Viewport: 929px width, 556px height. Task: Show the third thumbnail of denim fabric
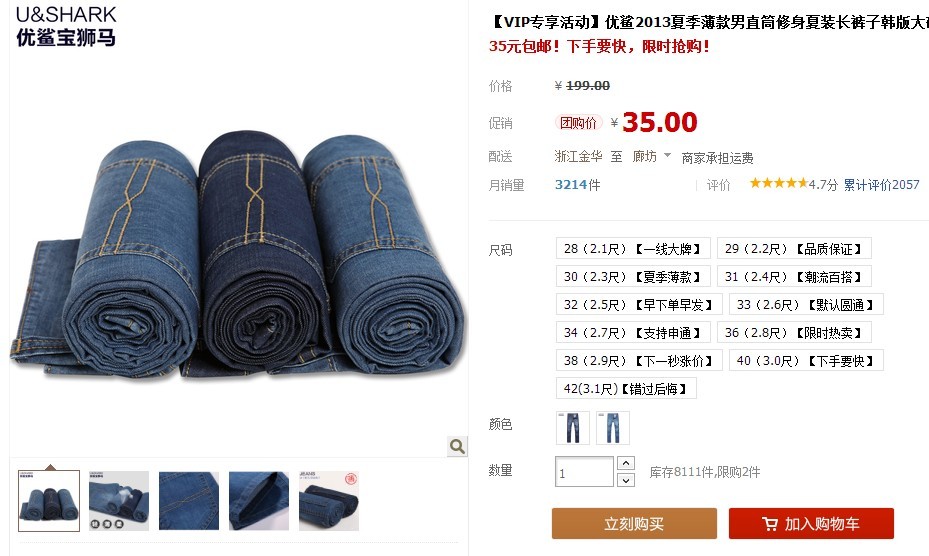point(189,500)
